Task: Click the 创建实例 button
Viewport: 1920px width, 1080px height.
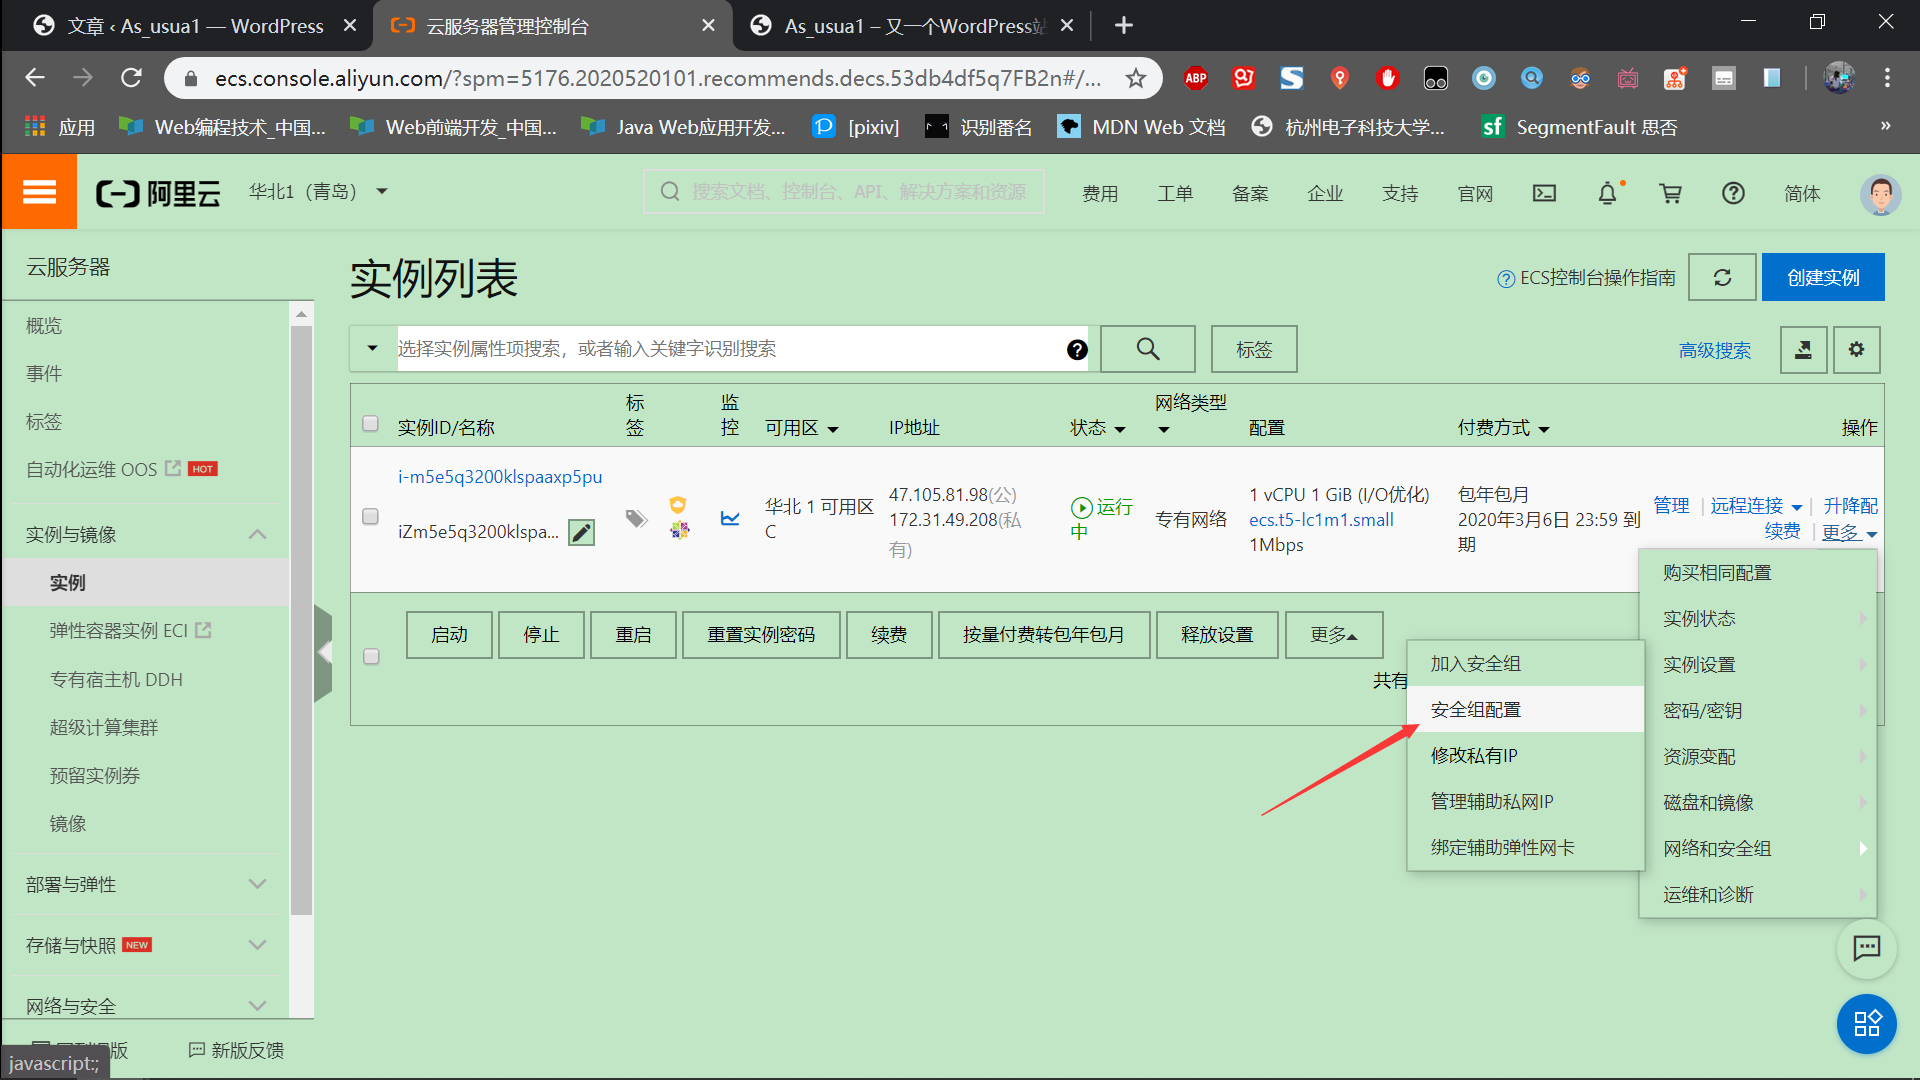Action: pos(1822,277)
